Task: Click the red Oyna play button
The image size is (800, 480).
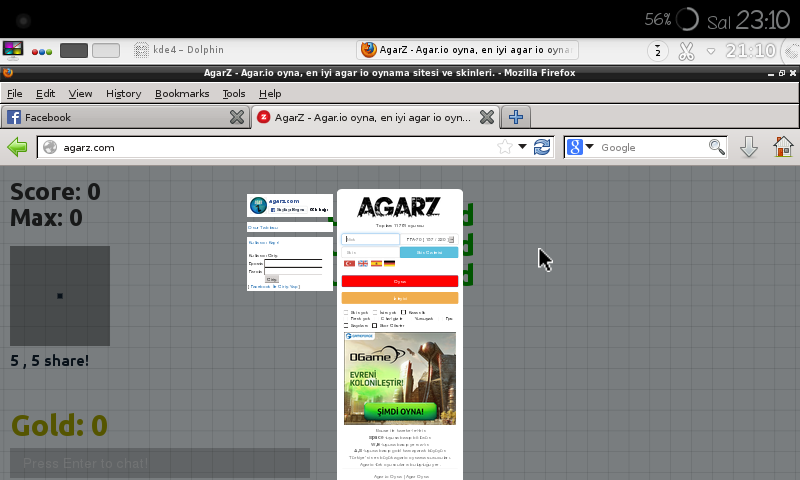Action: click(x=400, y=281)
